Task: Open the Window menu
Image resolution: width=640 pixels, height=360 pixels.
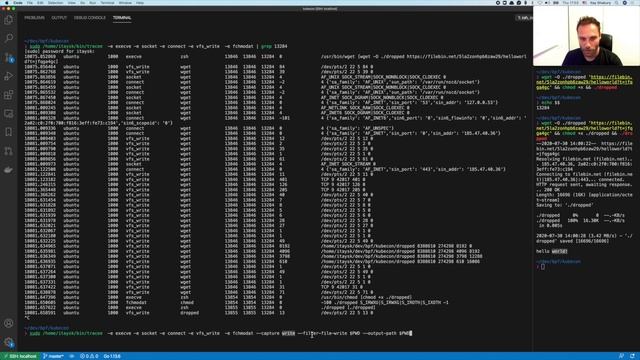Action: pos(125,3)
